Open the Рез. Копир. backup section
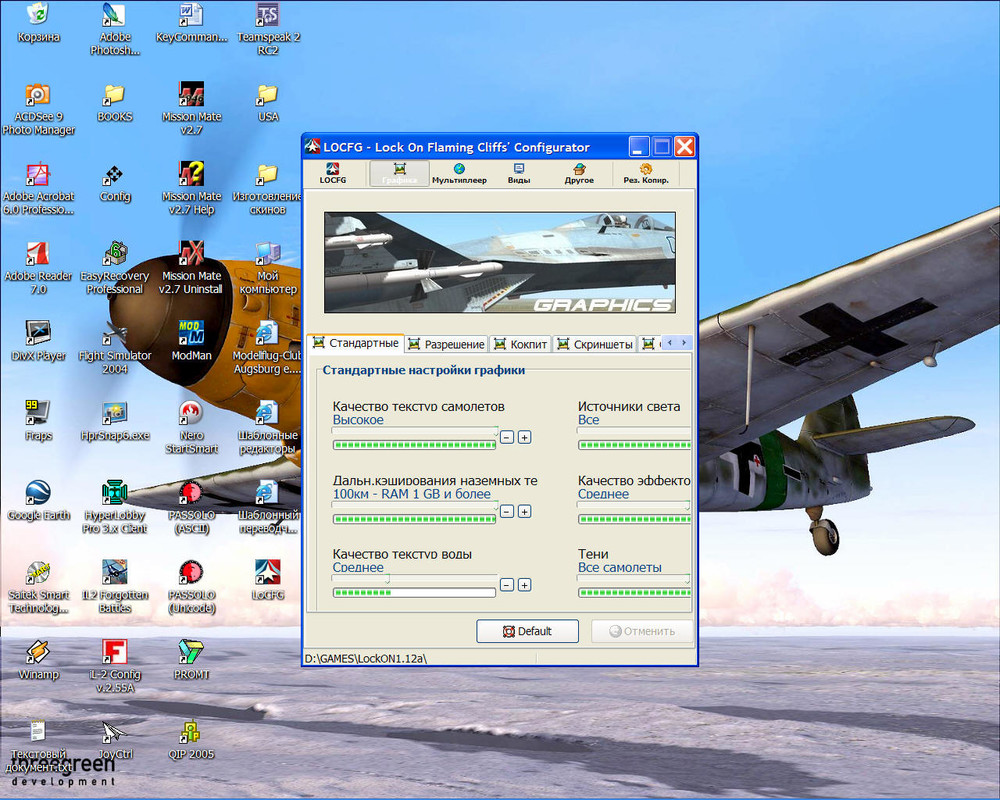The height and width of the screenshot is (800, 1000). coord(645,173)
